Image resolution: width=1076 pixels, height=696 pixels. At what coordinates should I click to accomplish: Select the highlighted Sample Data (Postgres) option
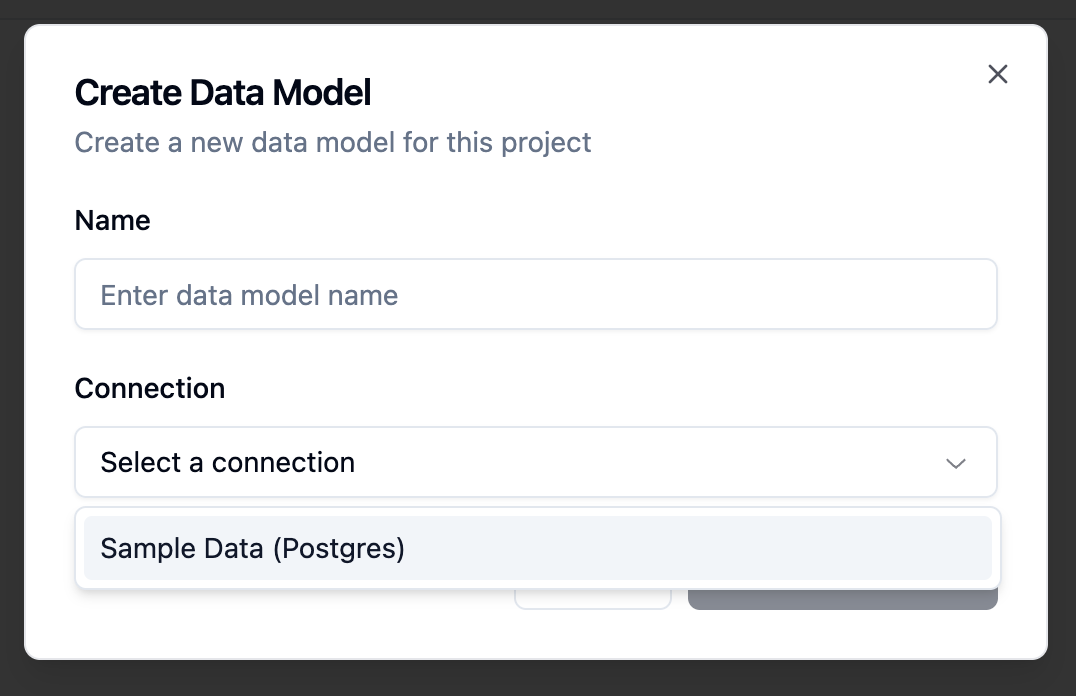point(536,548)
